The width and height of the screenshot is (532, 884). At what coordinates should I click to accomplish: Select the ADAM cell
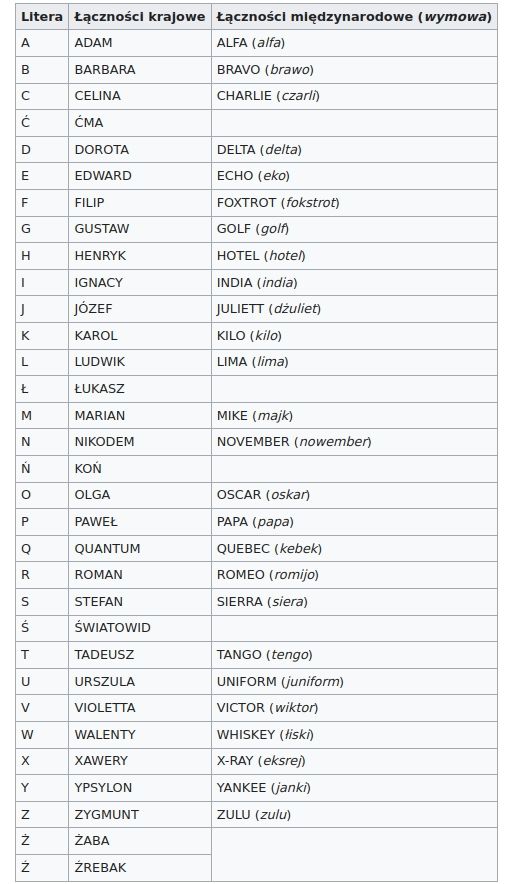pyautogui.click(x=140, y=43)
